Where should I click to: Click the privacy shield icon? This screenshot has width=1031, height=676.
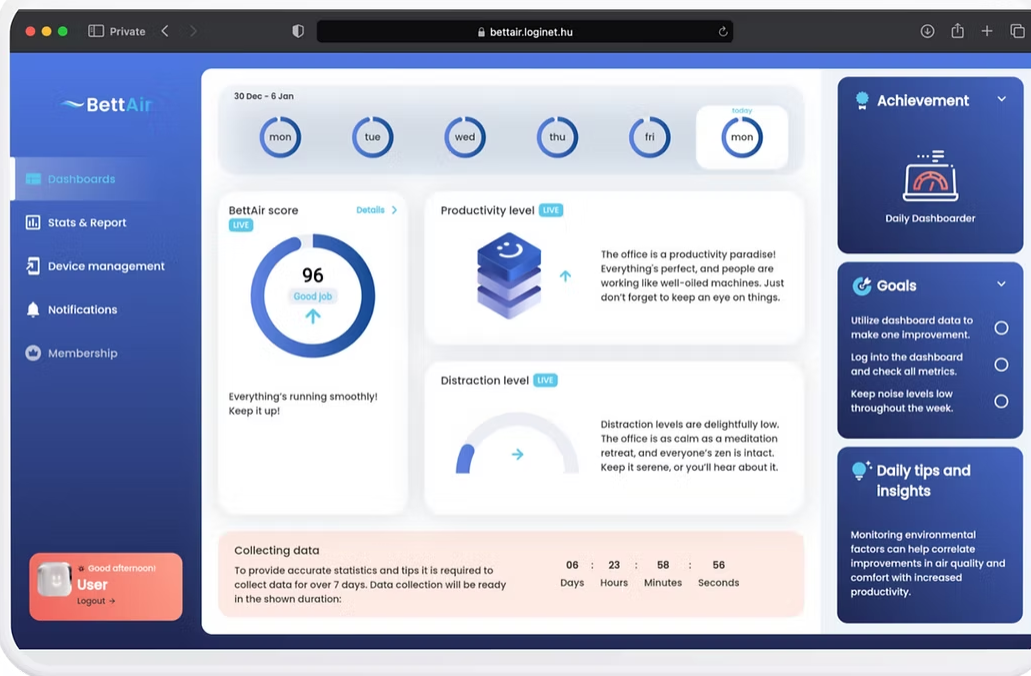coord(298,31)
